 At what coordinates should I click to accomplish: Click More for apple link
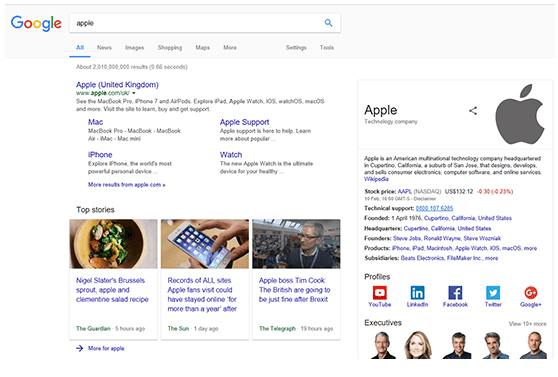(106, 348)
